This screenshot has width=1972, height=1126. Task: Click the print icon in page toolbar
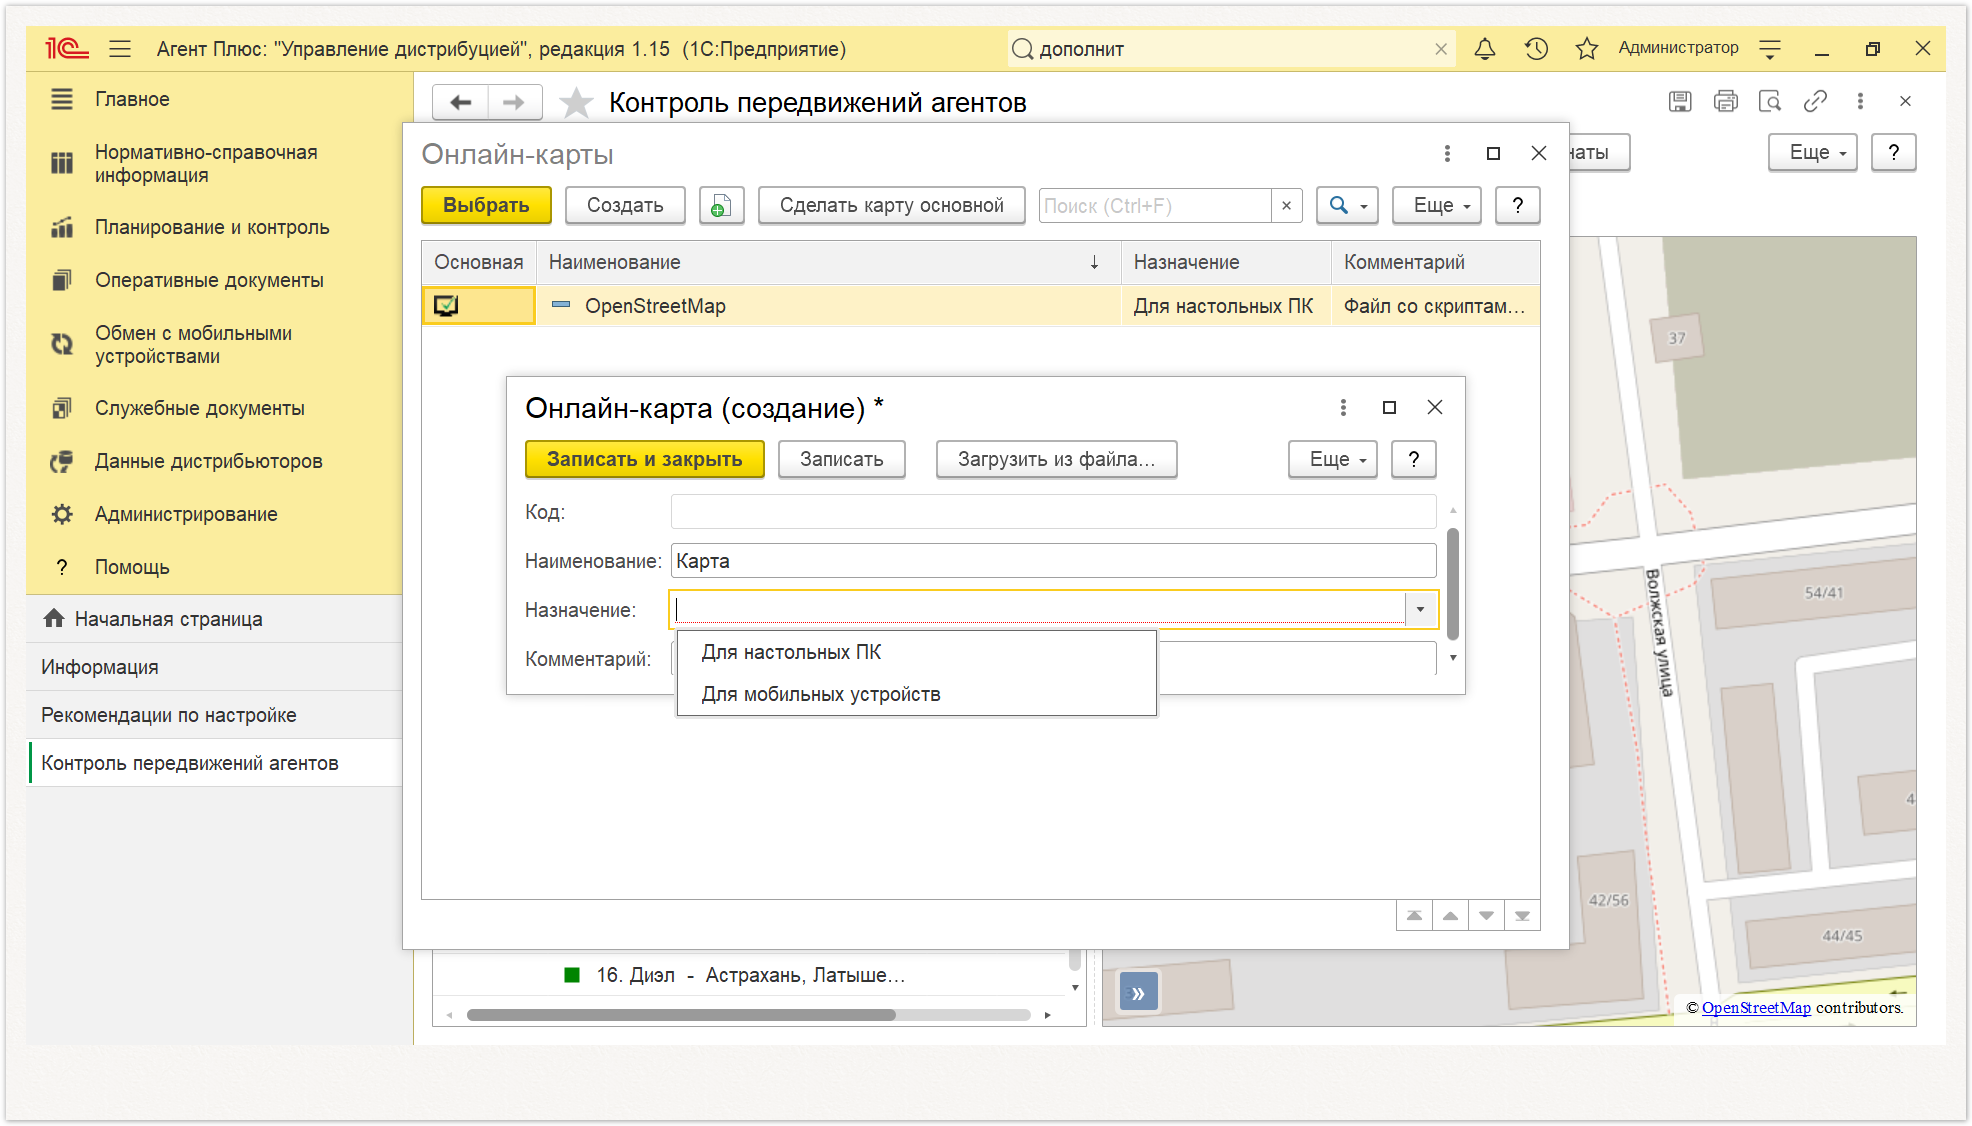click(x=1725, y=102)
